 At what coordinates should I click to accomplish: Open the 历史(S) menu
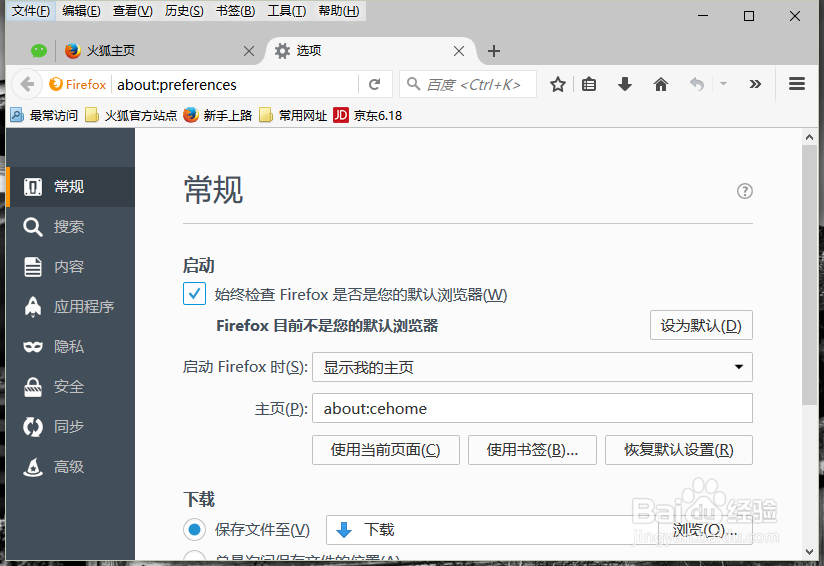[184, 11]
